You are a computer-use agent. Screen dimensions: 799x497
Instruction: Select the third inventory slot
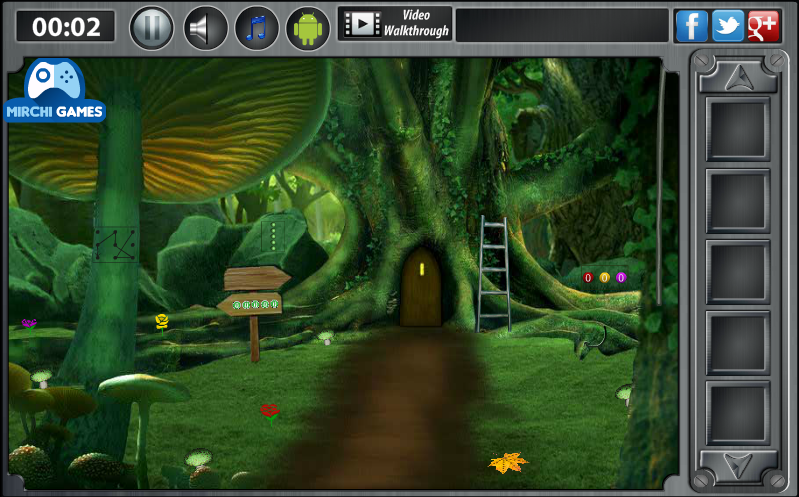click(737, 271)
